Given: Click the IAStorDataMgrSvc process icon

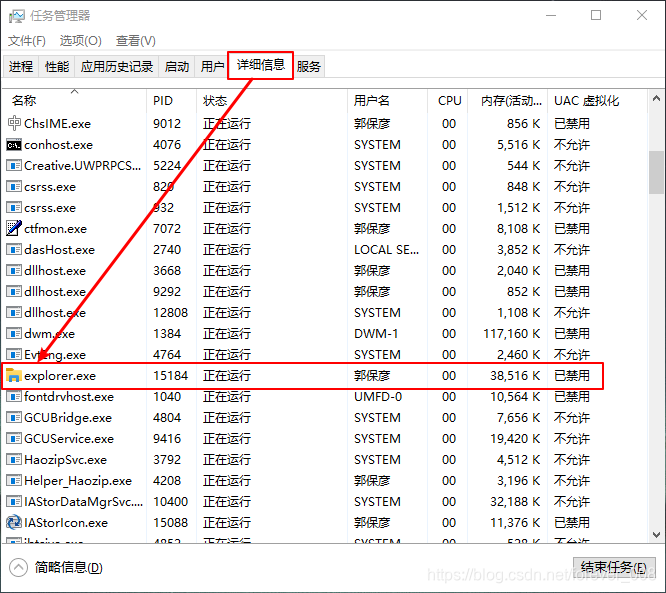Looking at the screenshot, I should pos(14,502).
